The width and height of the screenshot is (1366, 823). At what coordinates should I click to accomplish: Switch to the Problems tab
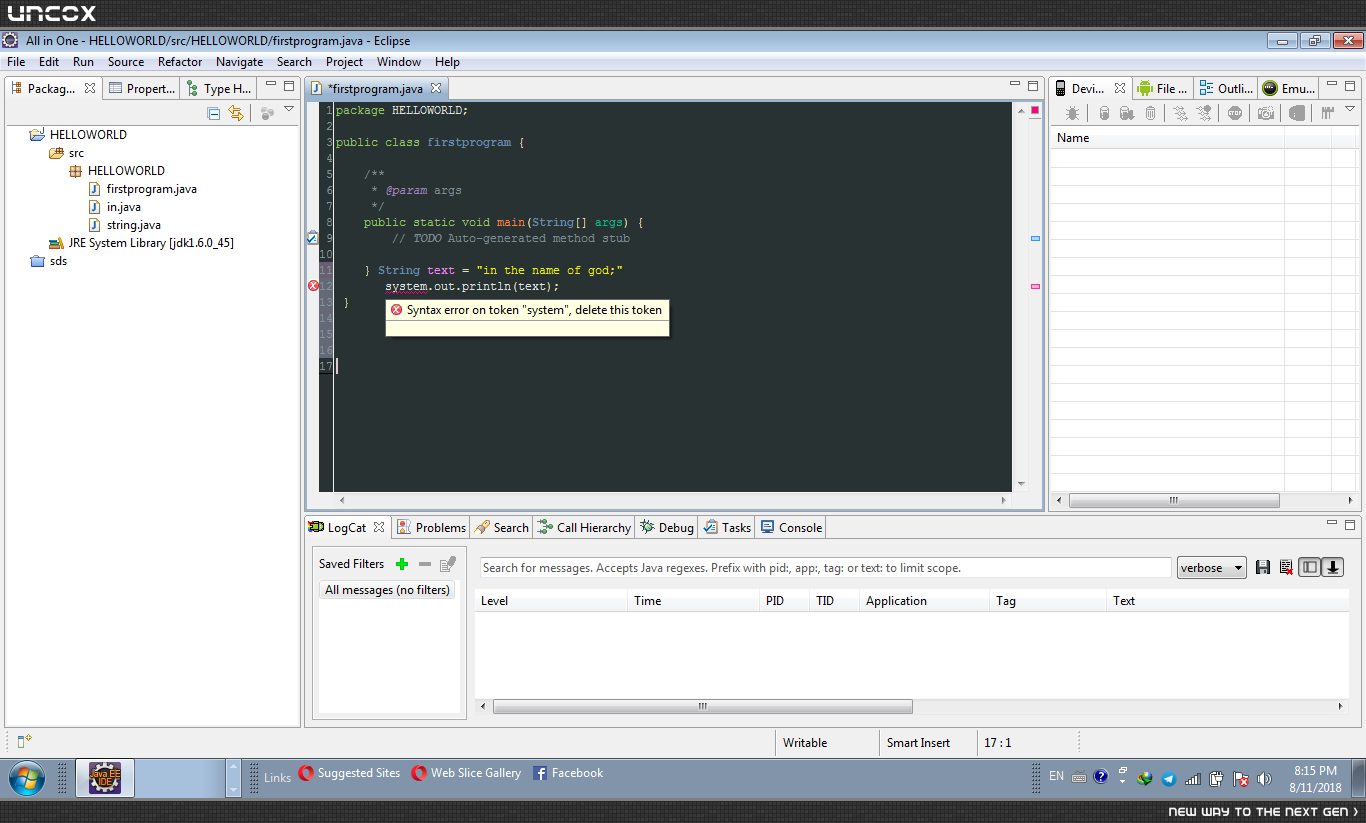tap(431, 527)
